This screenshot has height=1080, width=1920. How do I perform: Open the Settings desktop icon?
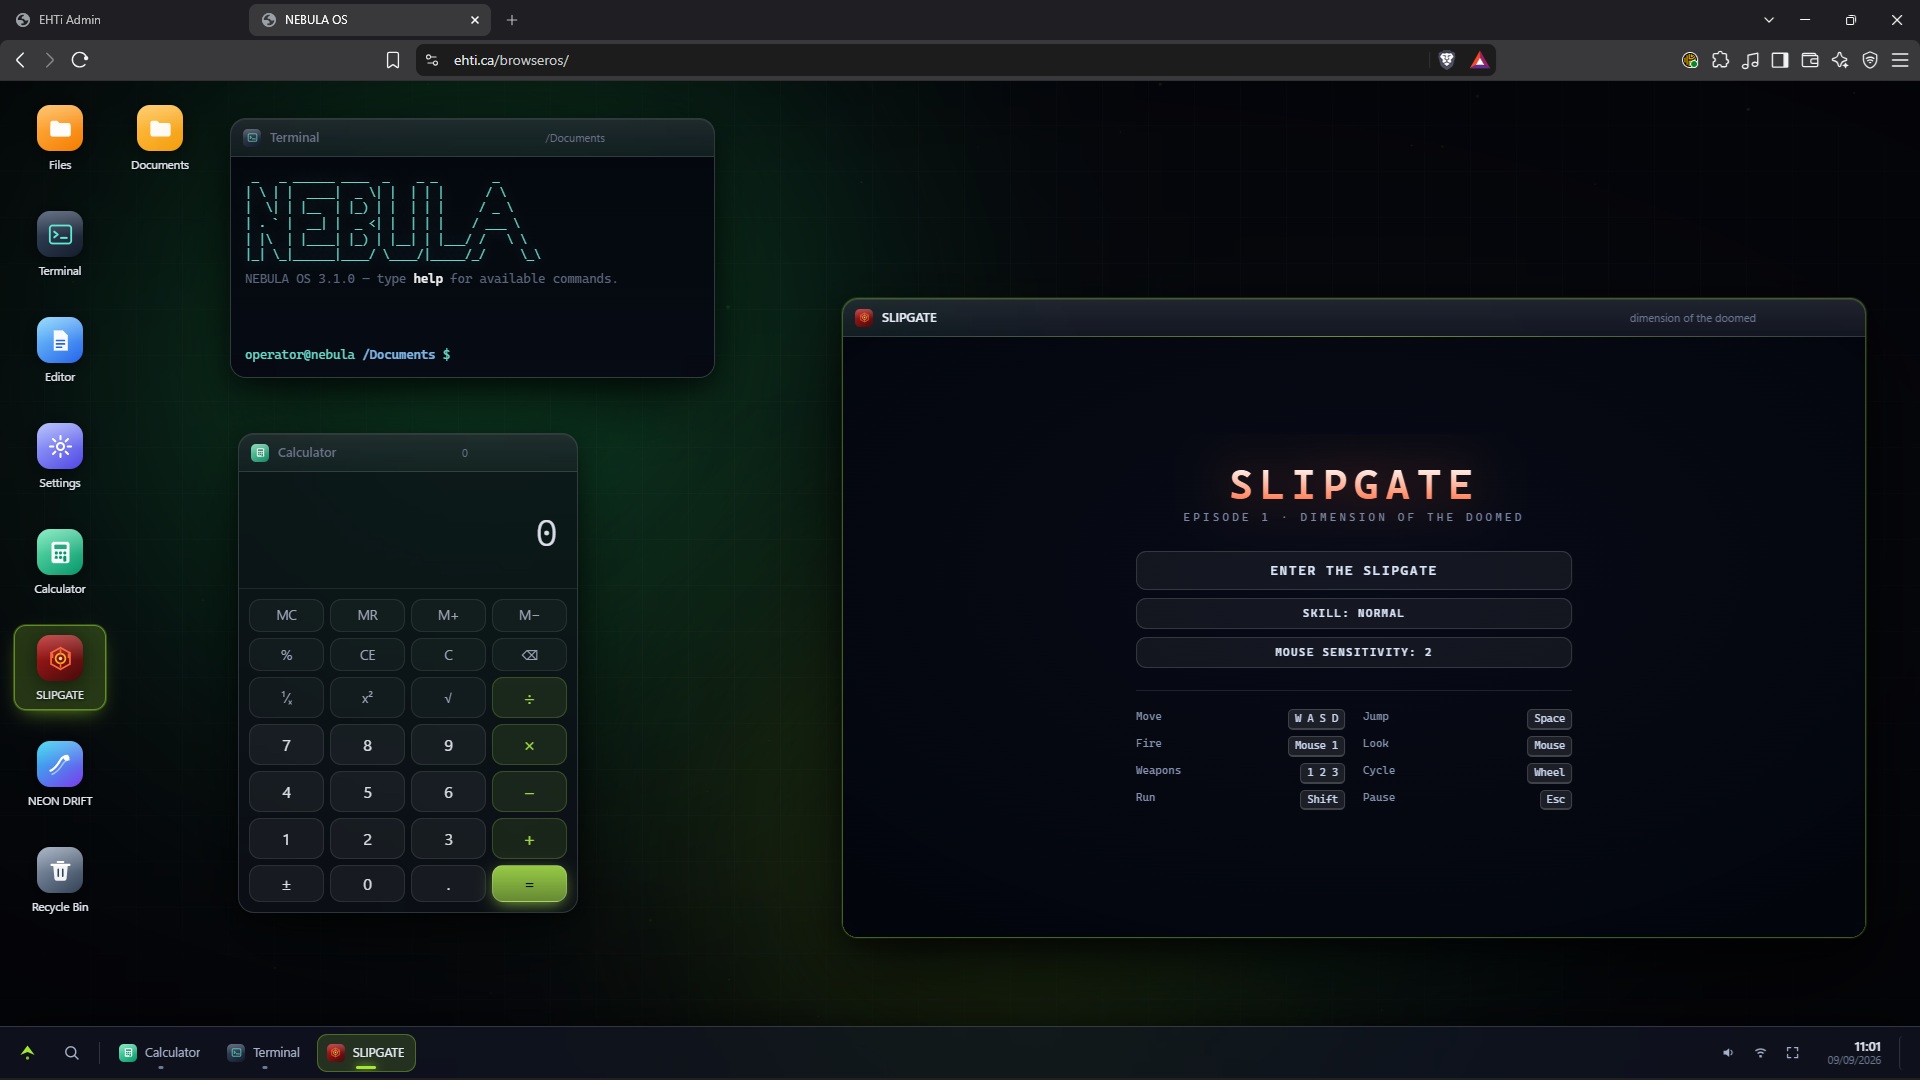60,457
